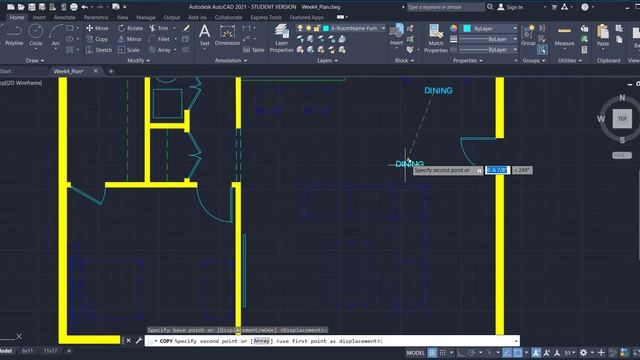Open Layer Properties manager
This screenshot has height=360, width=640.
282,38
